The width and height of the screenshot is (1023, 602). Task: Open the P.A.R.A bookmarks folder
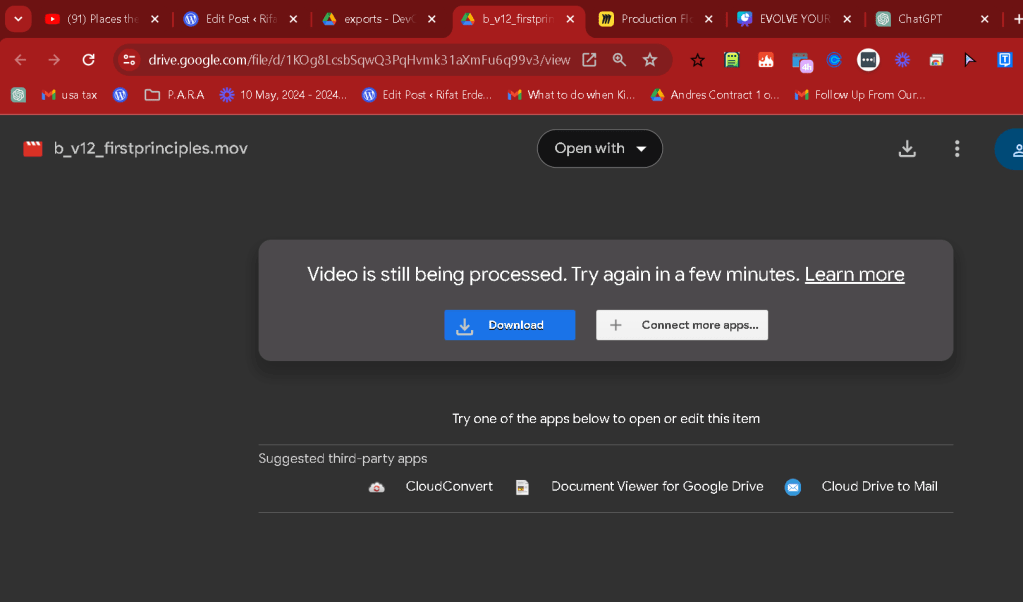coord(174,95)
